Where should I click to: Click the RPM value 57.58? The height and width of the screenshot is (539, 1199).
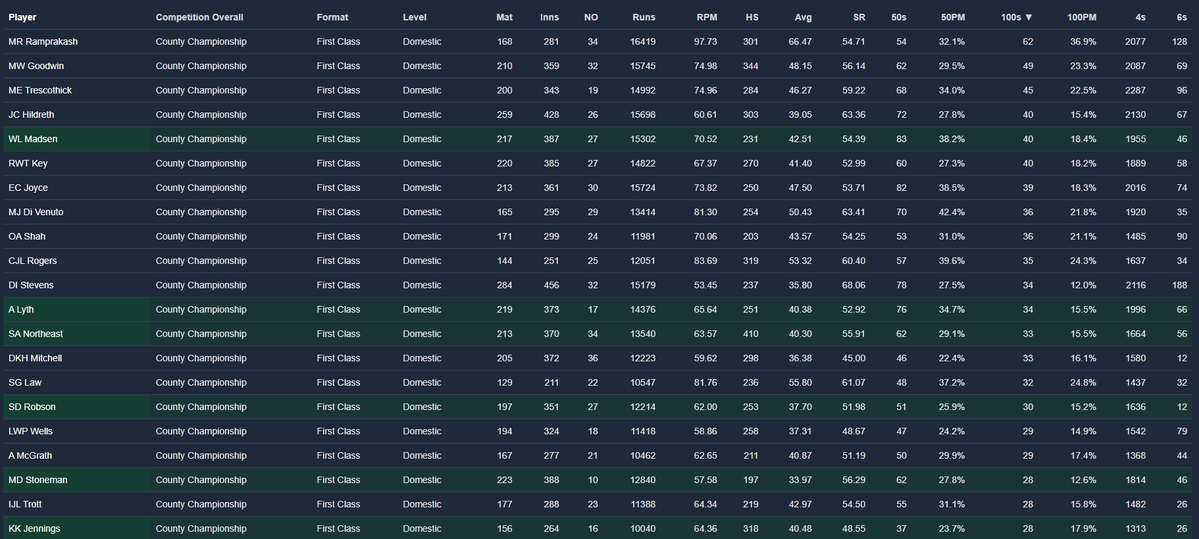(705, 480)
